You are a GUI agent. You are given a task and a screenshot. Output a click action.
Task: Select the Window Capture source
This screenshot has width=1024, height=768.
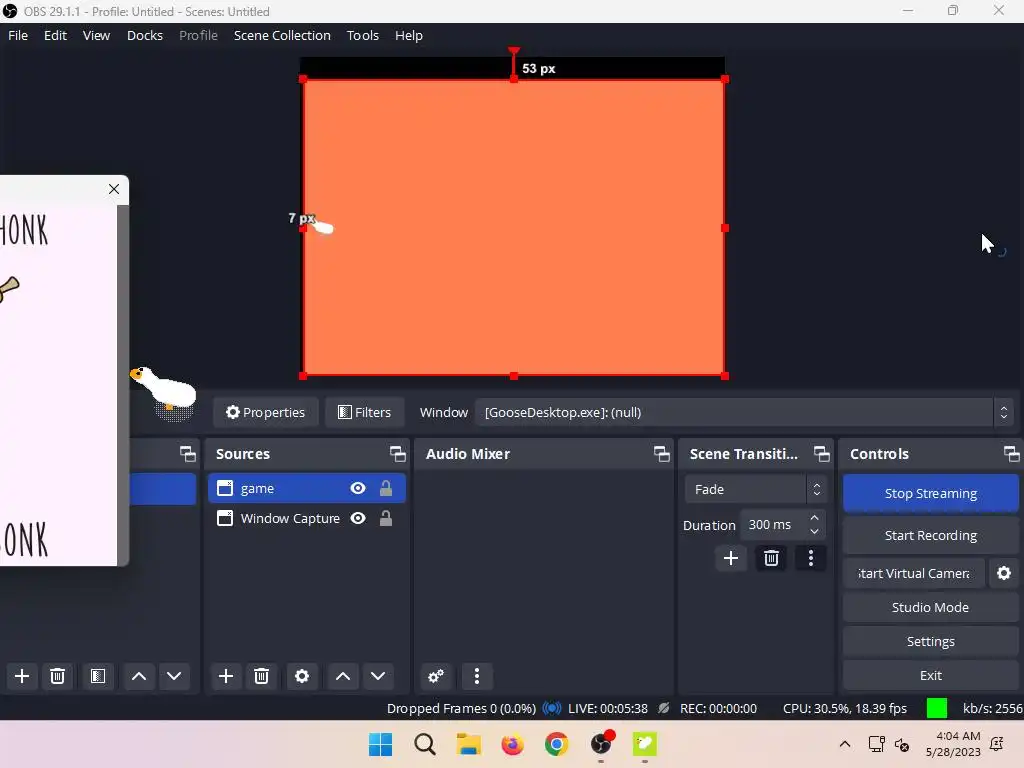306,519
